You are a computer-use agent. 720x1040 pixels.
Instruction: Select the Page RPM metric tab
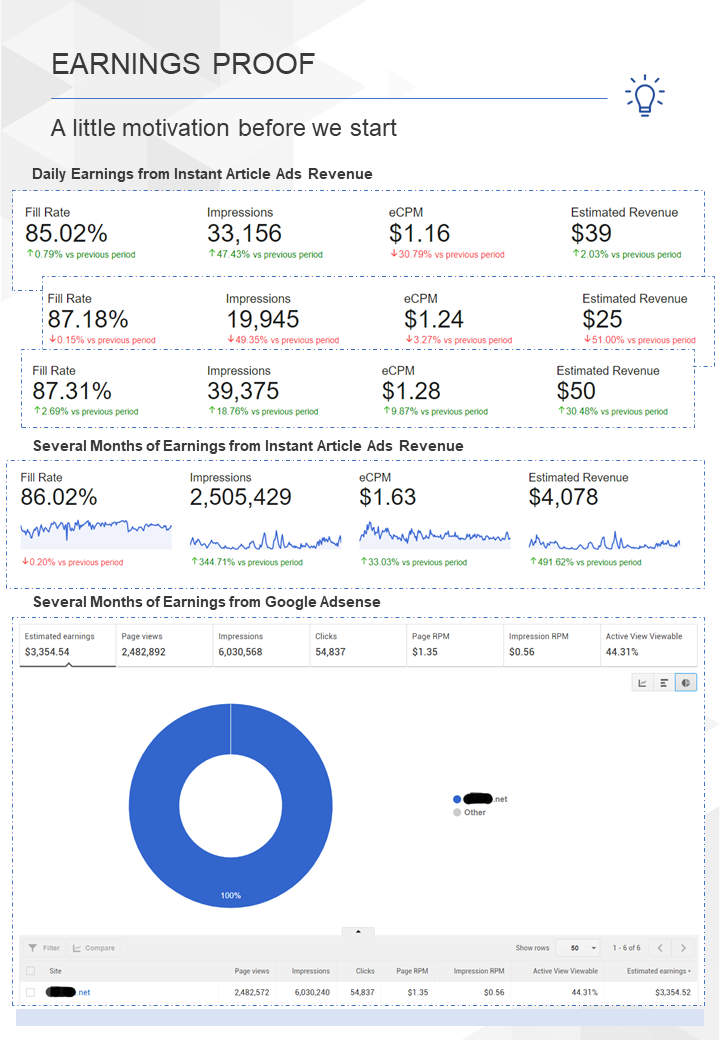point(455,644)
